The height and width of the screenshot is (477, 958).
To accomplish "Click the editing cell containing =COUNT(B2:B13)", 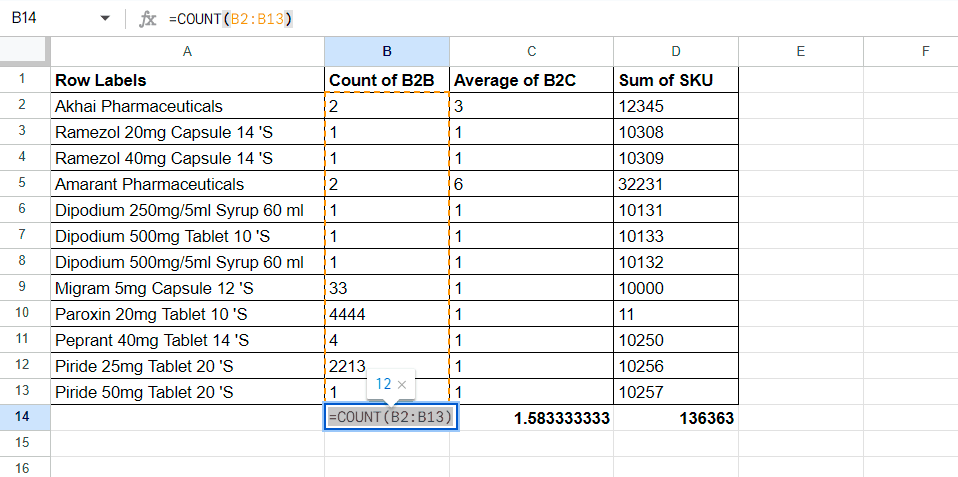I will pos(391,417).
